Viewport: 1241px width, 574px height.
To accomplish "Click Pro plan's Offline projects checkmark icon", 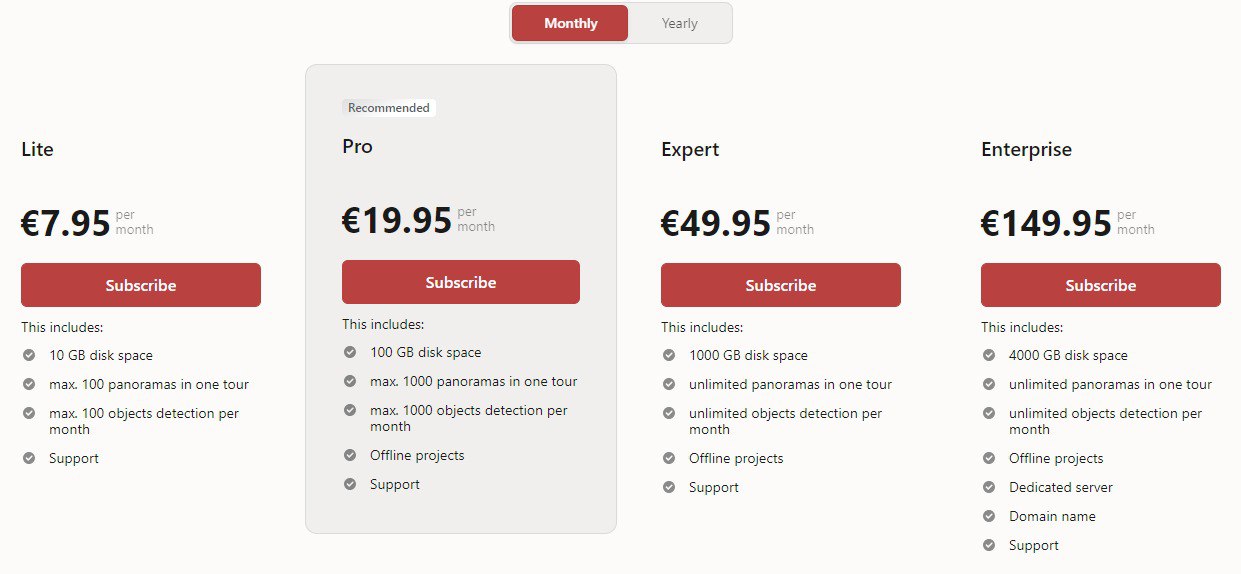I will tap(350, 455).
